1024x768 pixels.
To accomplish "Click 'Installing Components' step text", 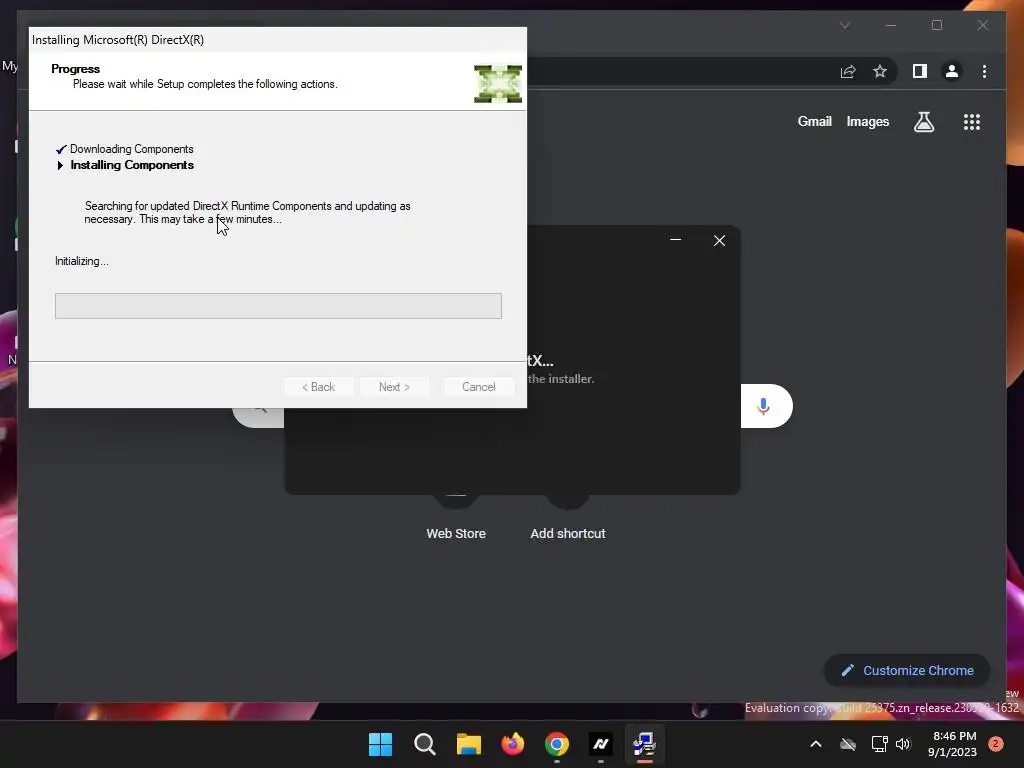I will tap(132, 165).
